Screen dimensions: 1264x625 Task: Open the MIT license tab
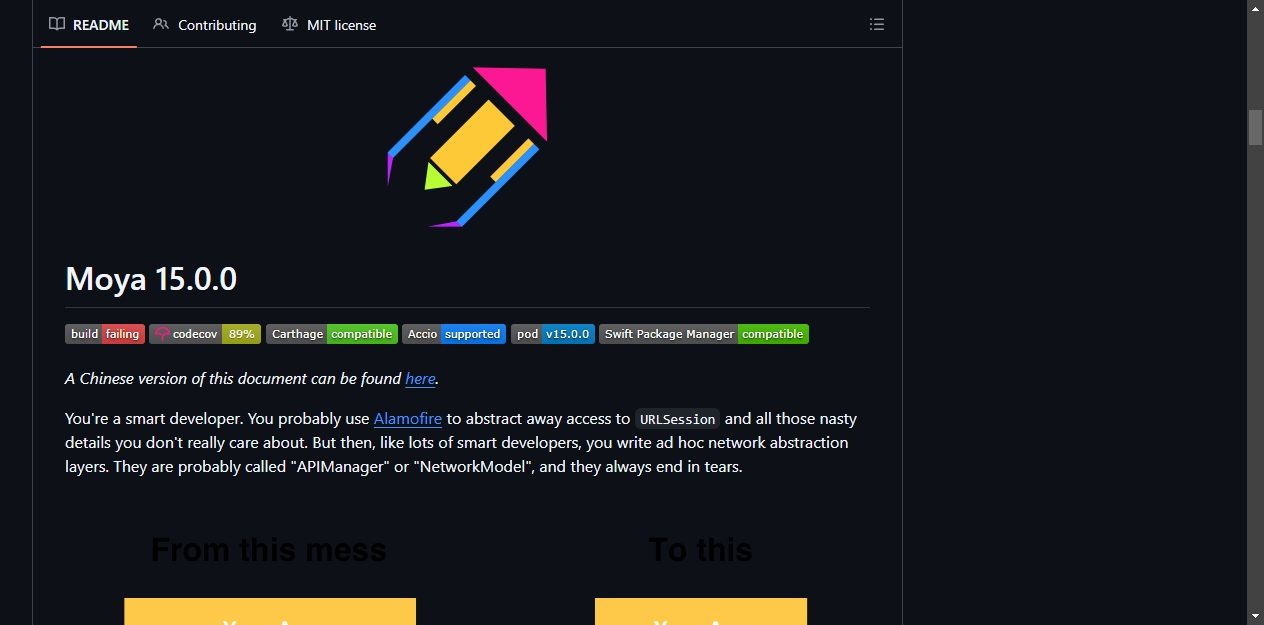coord(329,25)
